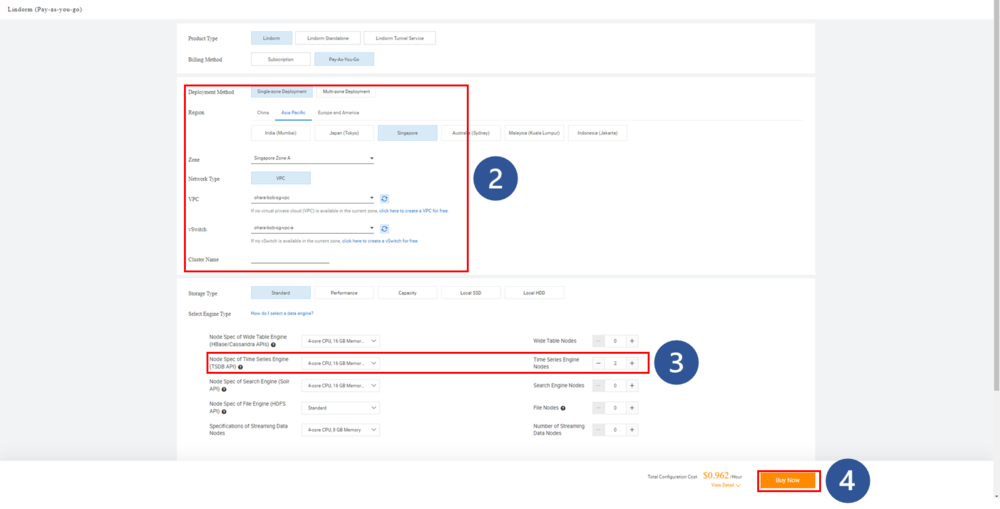This screenshot has width=1000, height=509.
Task: Choose Standard storage type
Action: pos(281,293)
